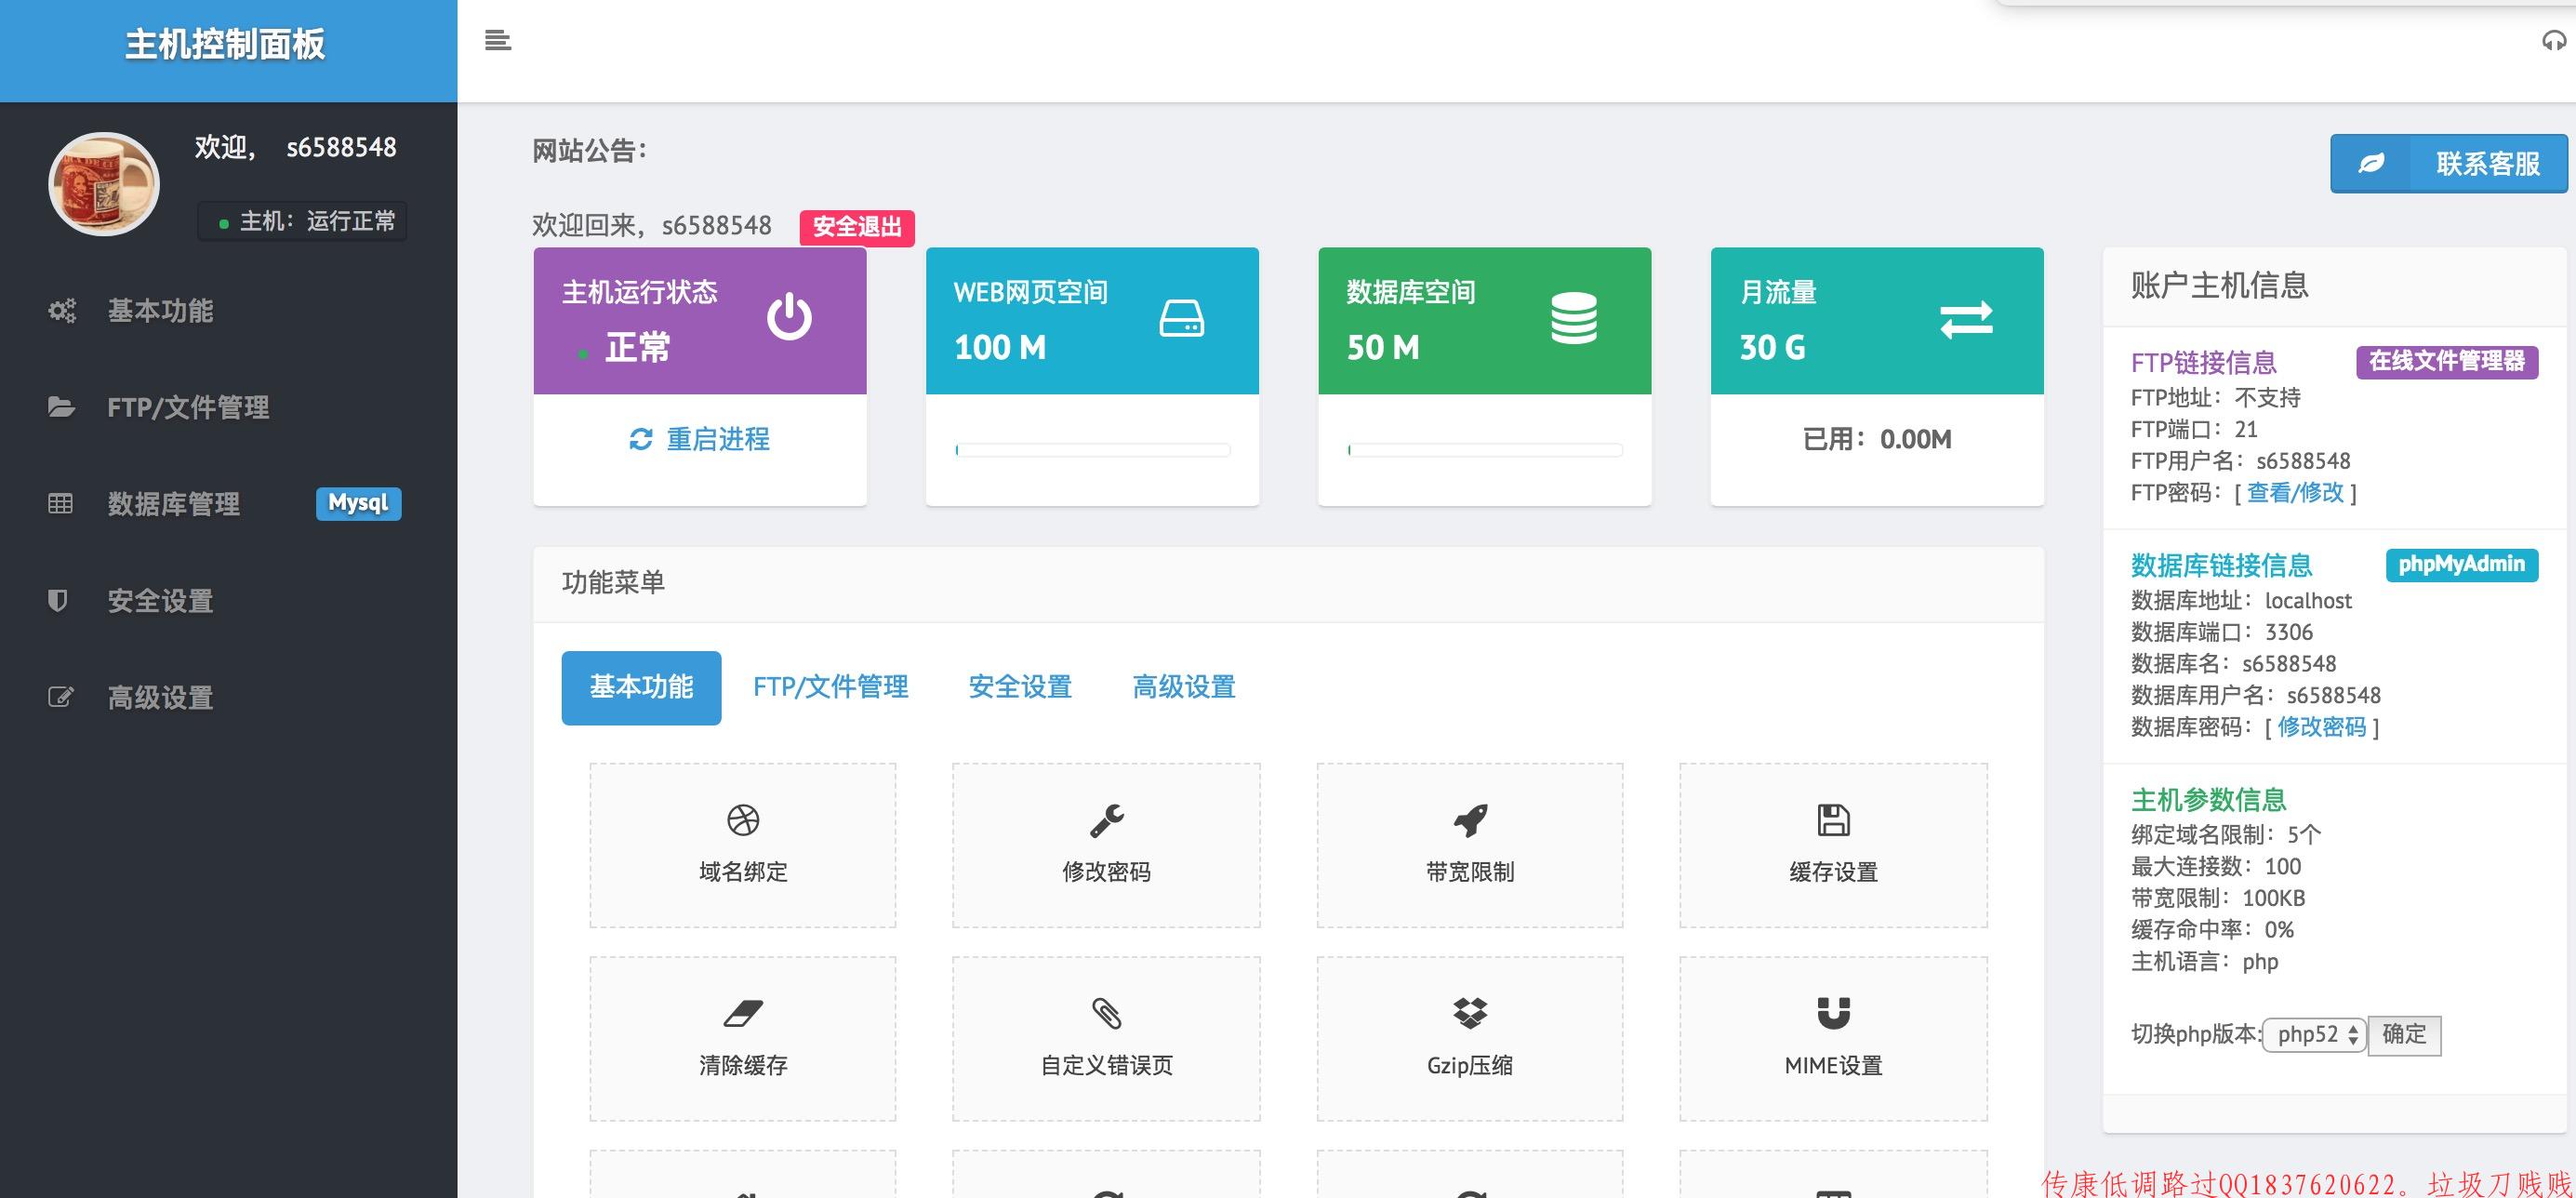Switch to the 高级设置 tab in 功能菜单
This screenshot has height=1198, width=2576.
(1184, 687)
